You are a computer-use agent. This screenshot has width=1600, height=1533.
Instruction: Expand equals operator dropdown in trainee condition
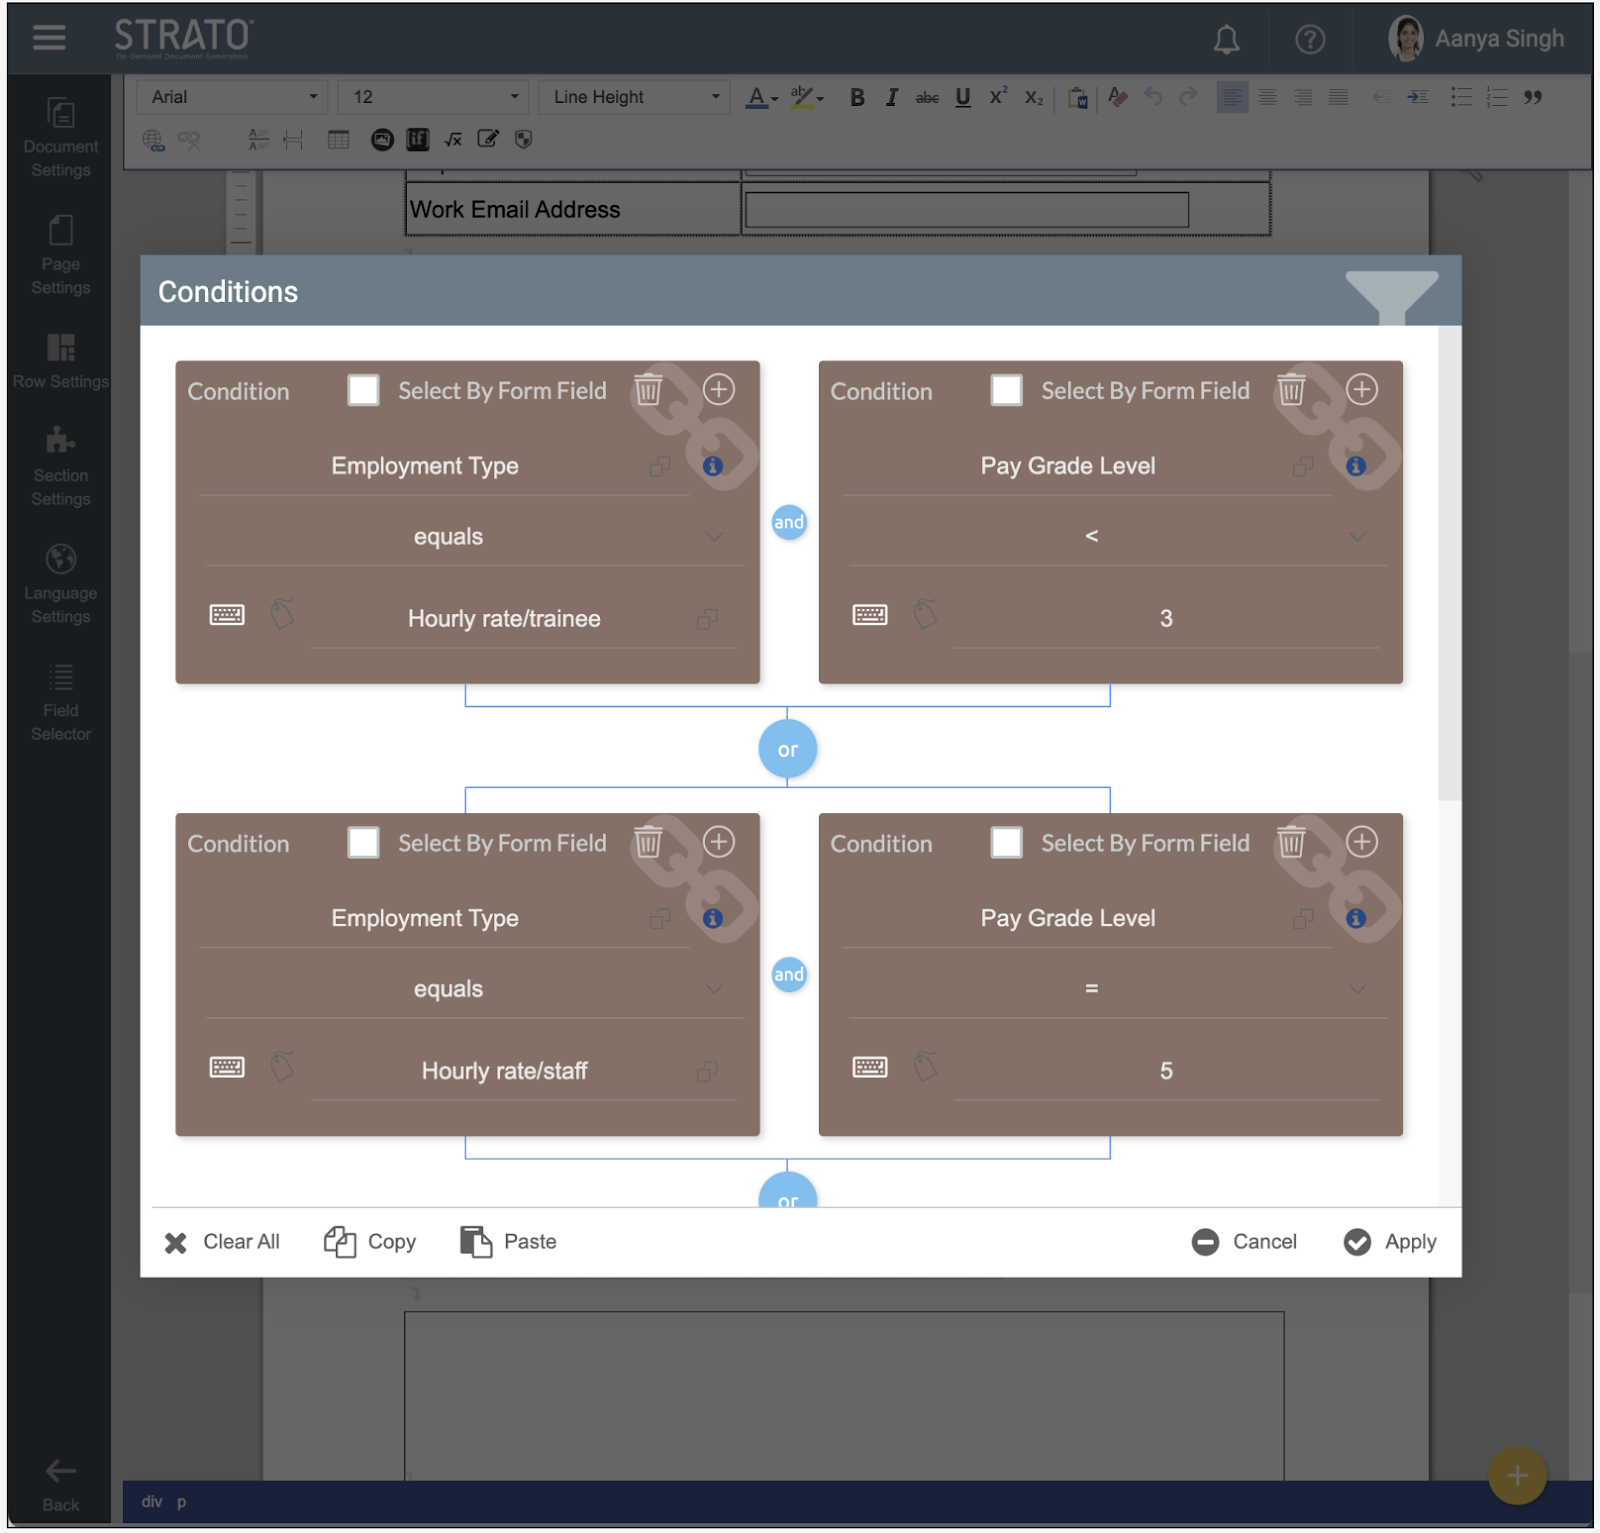click(714, 537)
